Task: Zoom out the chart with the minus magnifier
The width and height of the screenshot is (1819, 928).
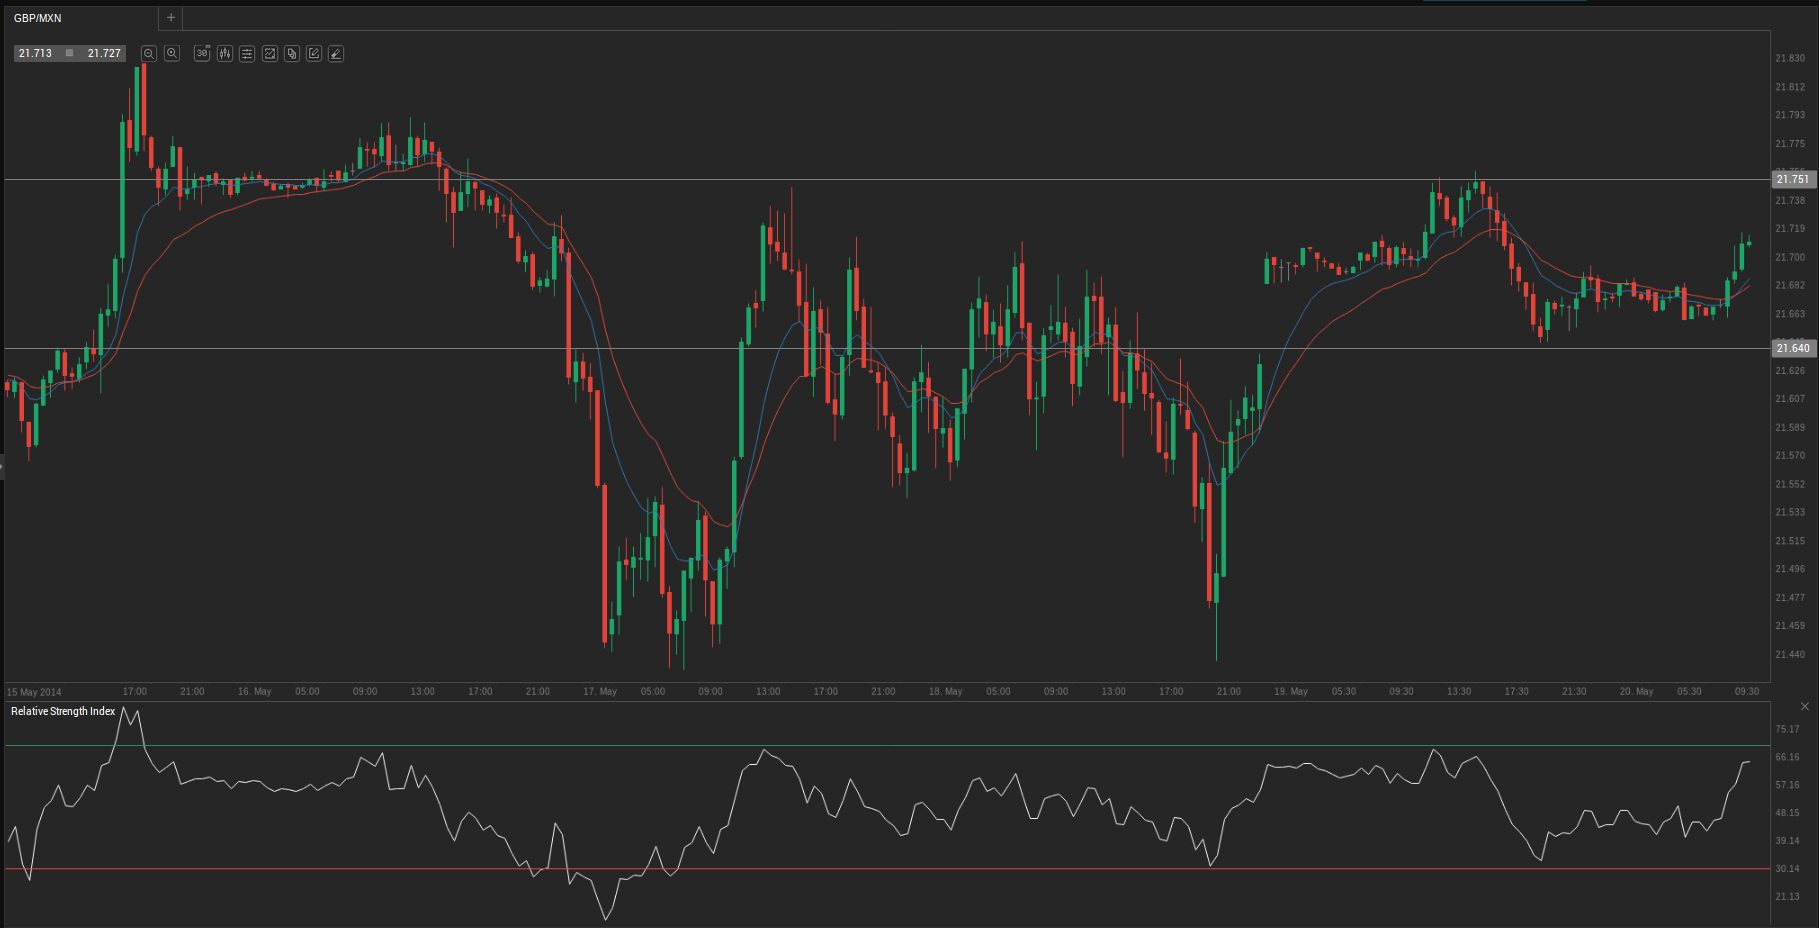Action: pos(149,54)
